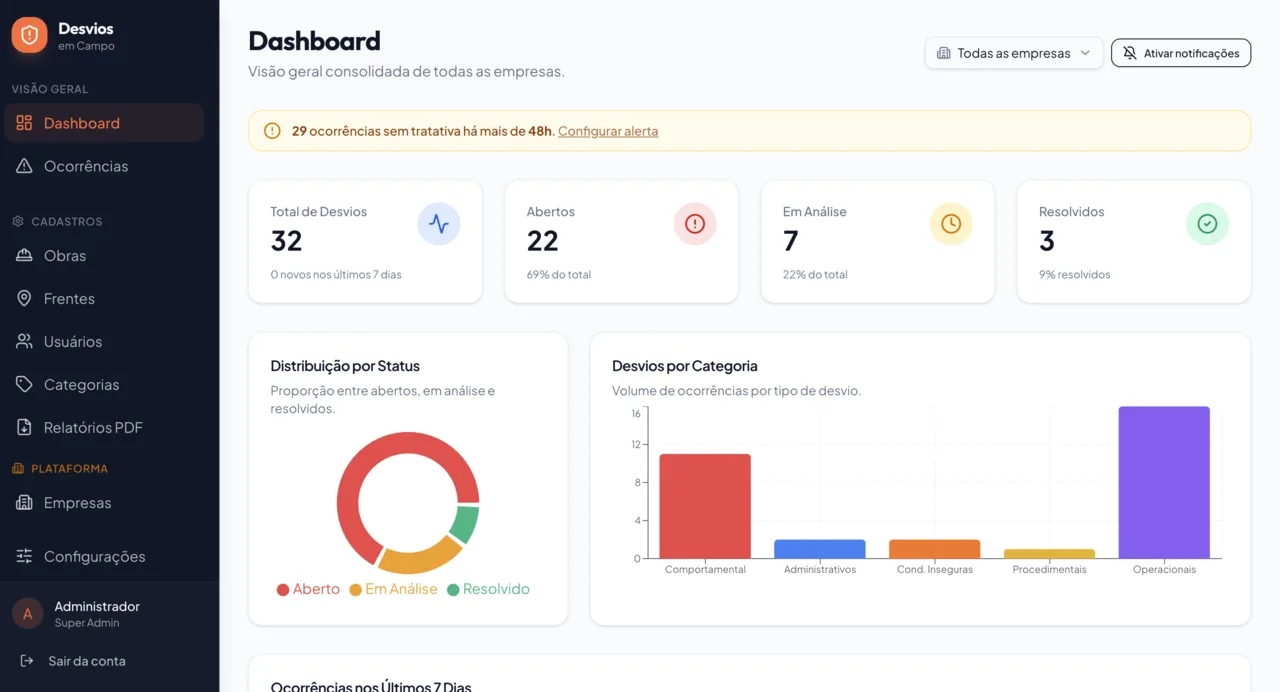Click the muted bell icon on notifications button
The width and height of the screenshot is (1280, 692).
click(x=1130, y=53)
